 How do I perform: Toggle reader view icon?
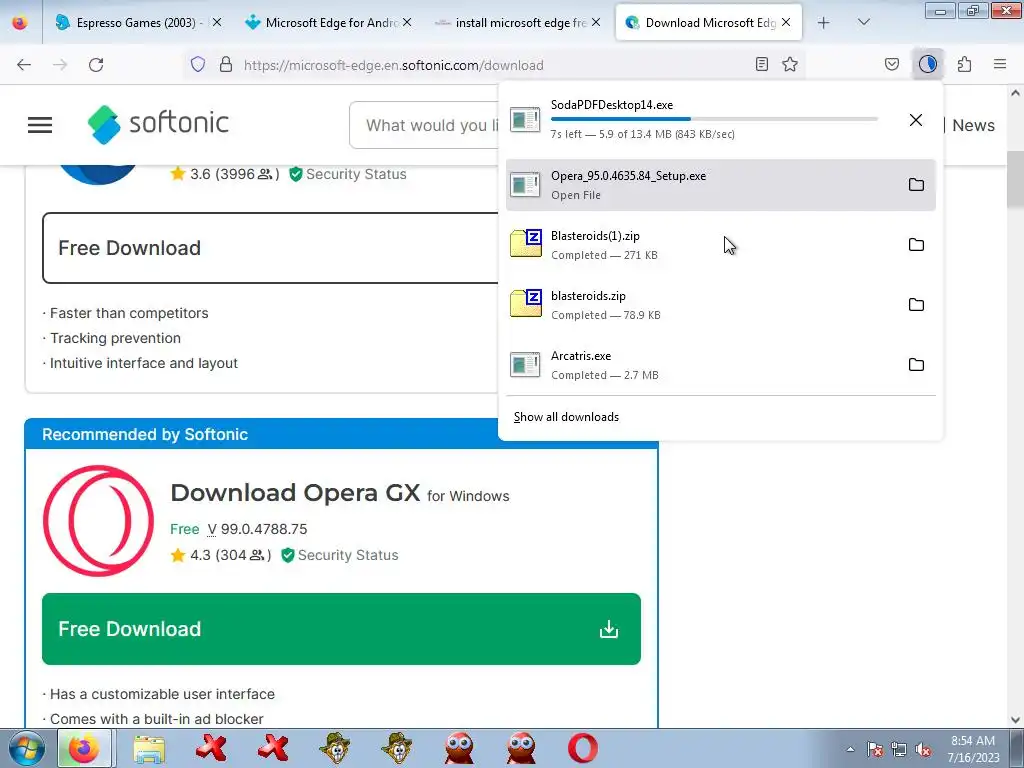pyautogui.click(x=761, y=64)
